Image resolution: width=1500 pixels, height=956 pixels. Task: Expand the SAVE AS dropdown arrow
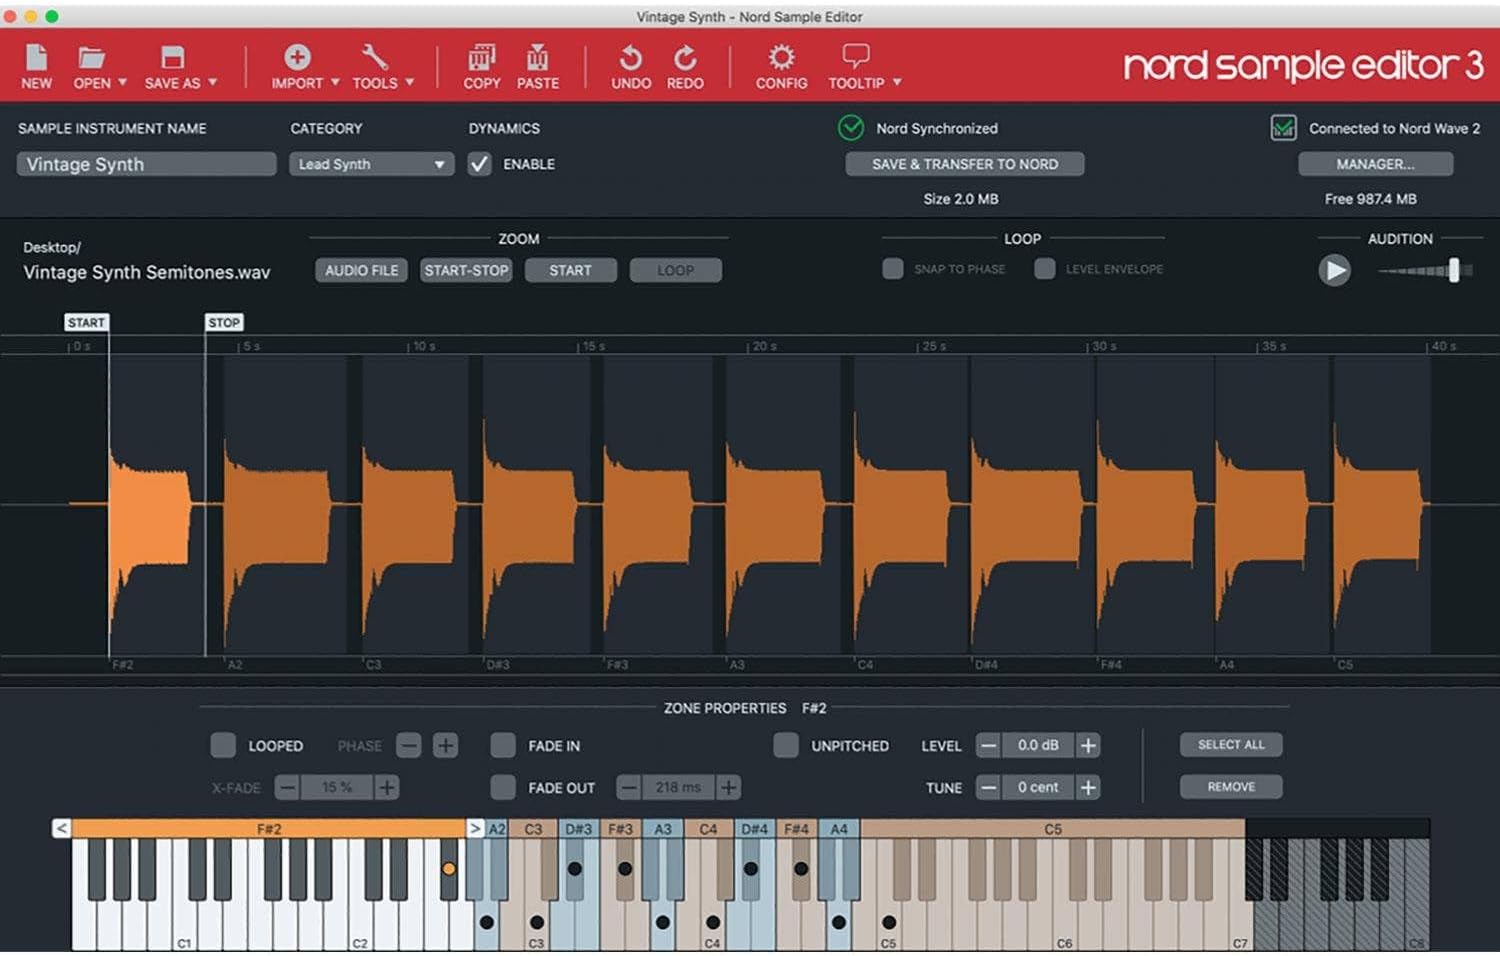pyautogui.click(x=213, y=84)
